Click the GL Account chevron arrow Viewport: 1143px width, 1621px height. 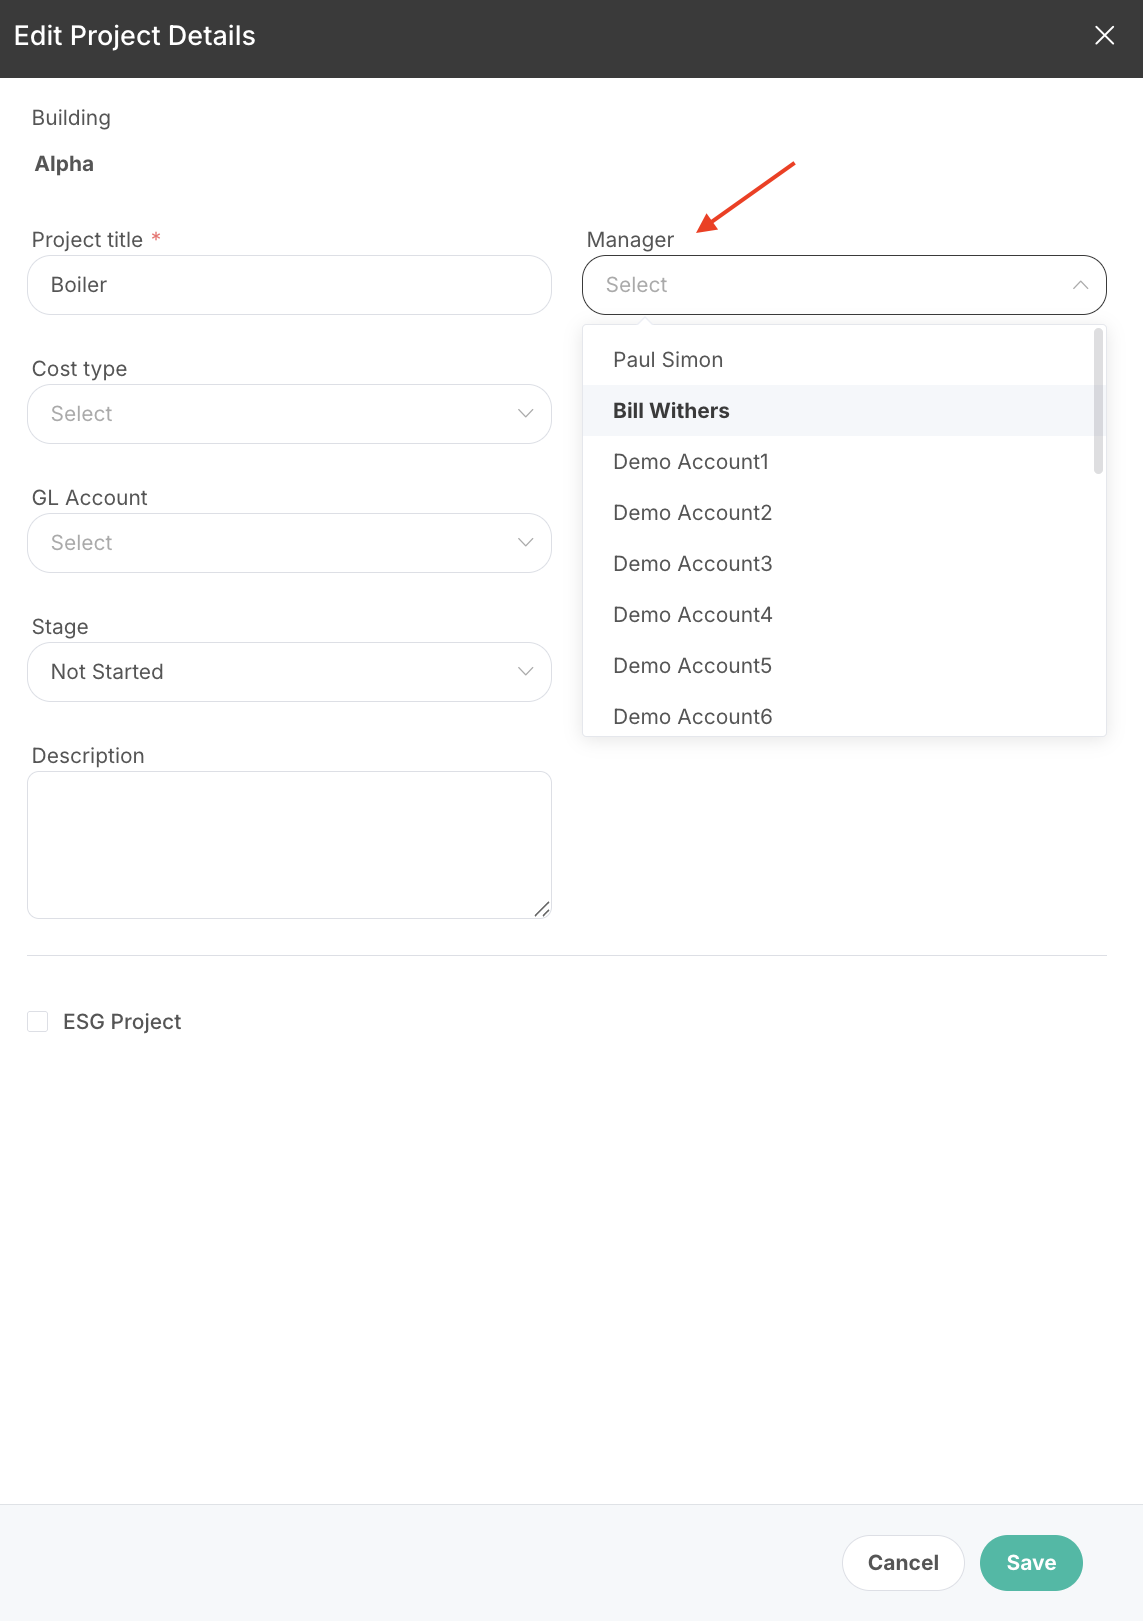[x=525, y=543]
